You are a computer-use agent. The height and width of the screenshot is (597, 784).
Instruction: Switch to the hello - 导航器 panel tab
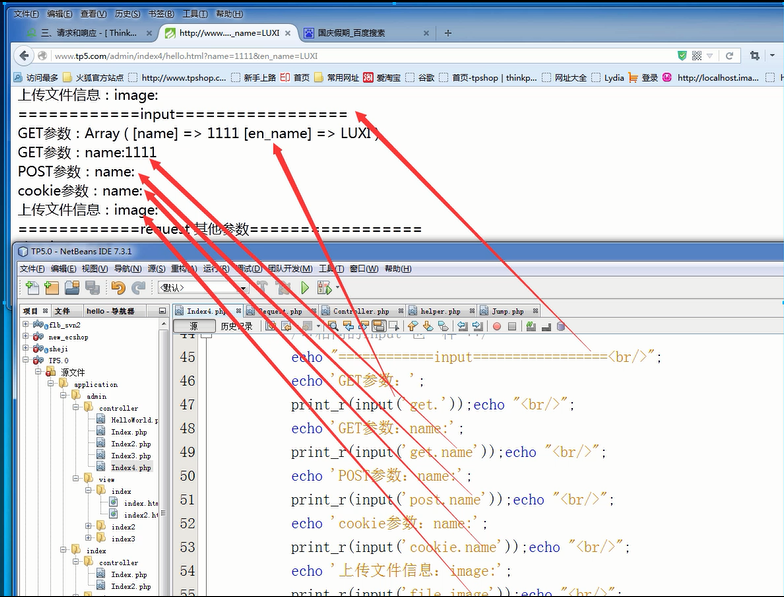click(110, 311)
